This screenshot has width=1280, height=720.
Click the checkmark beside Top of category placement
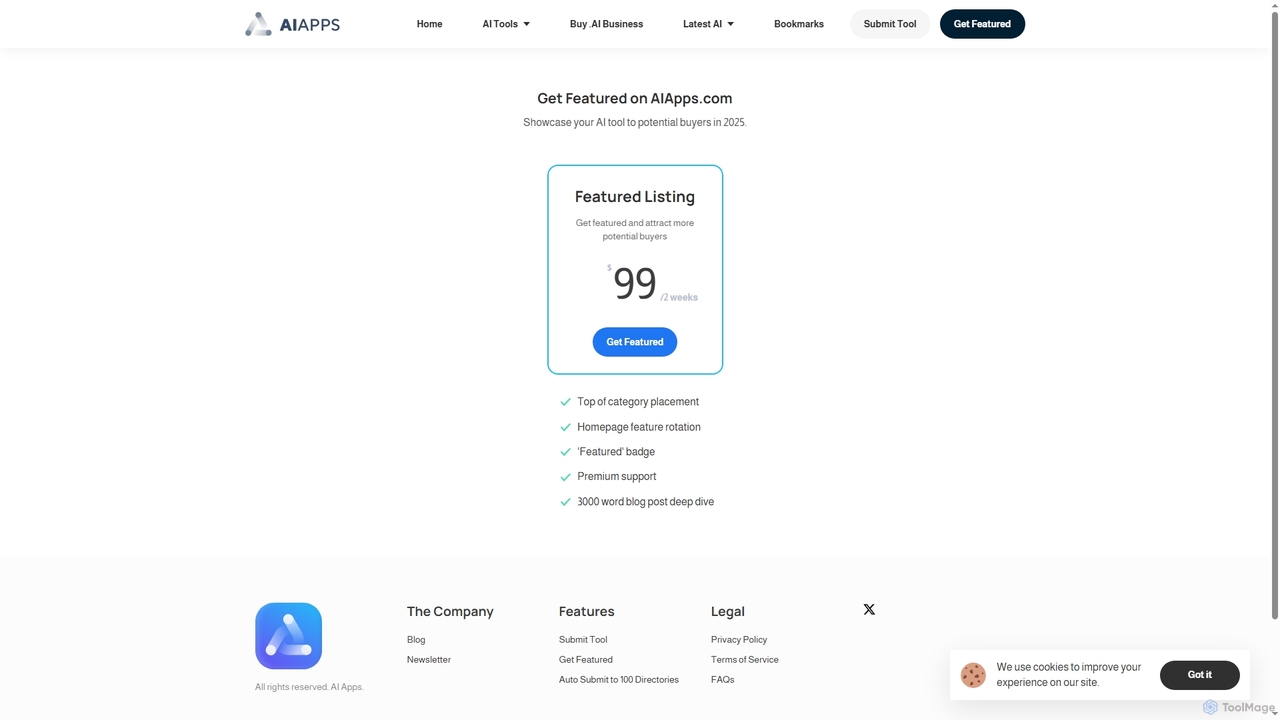[x=565, y=402]
